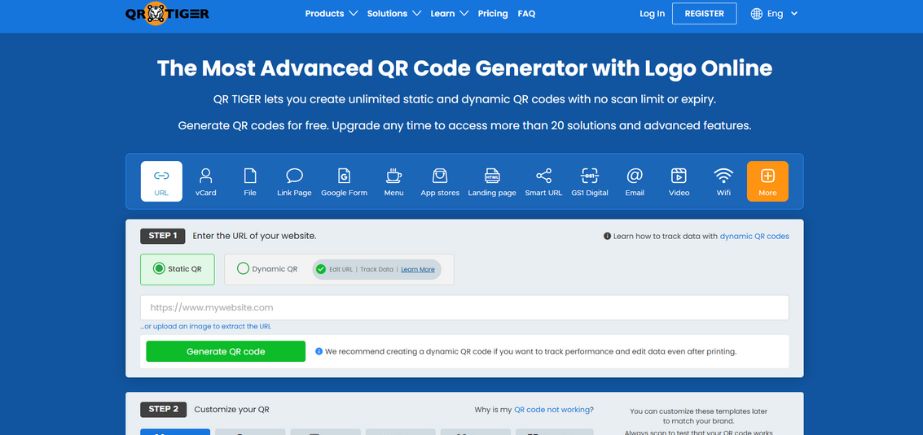Screen dimensions: 923x435
Task: Click upload an image to extract the URL
Action: tap(205, 326)
